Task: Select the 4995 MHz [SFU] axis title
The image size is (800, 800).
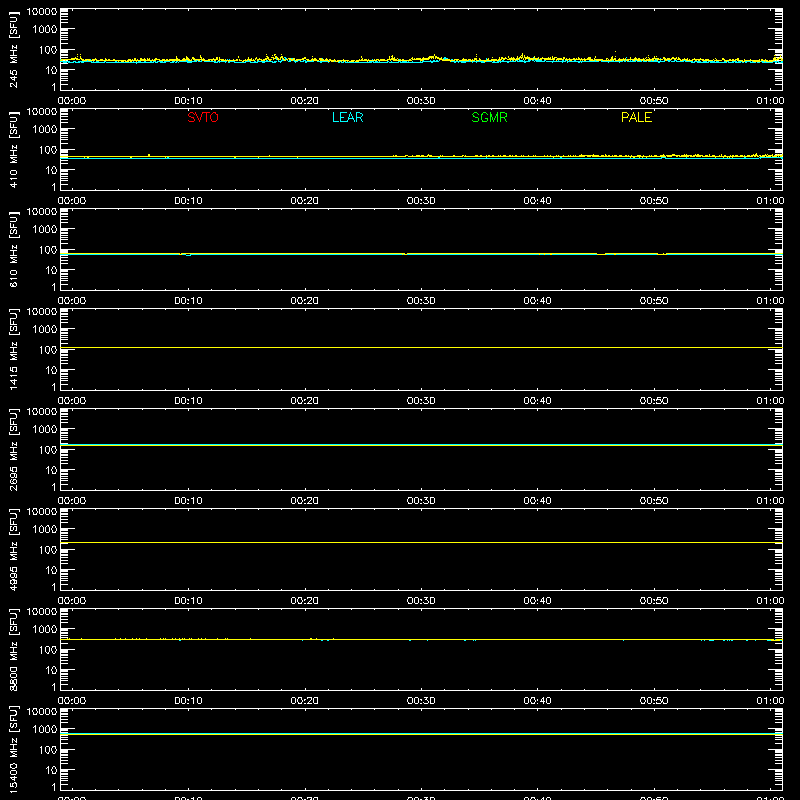Action: (x=13, y=549)
